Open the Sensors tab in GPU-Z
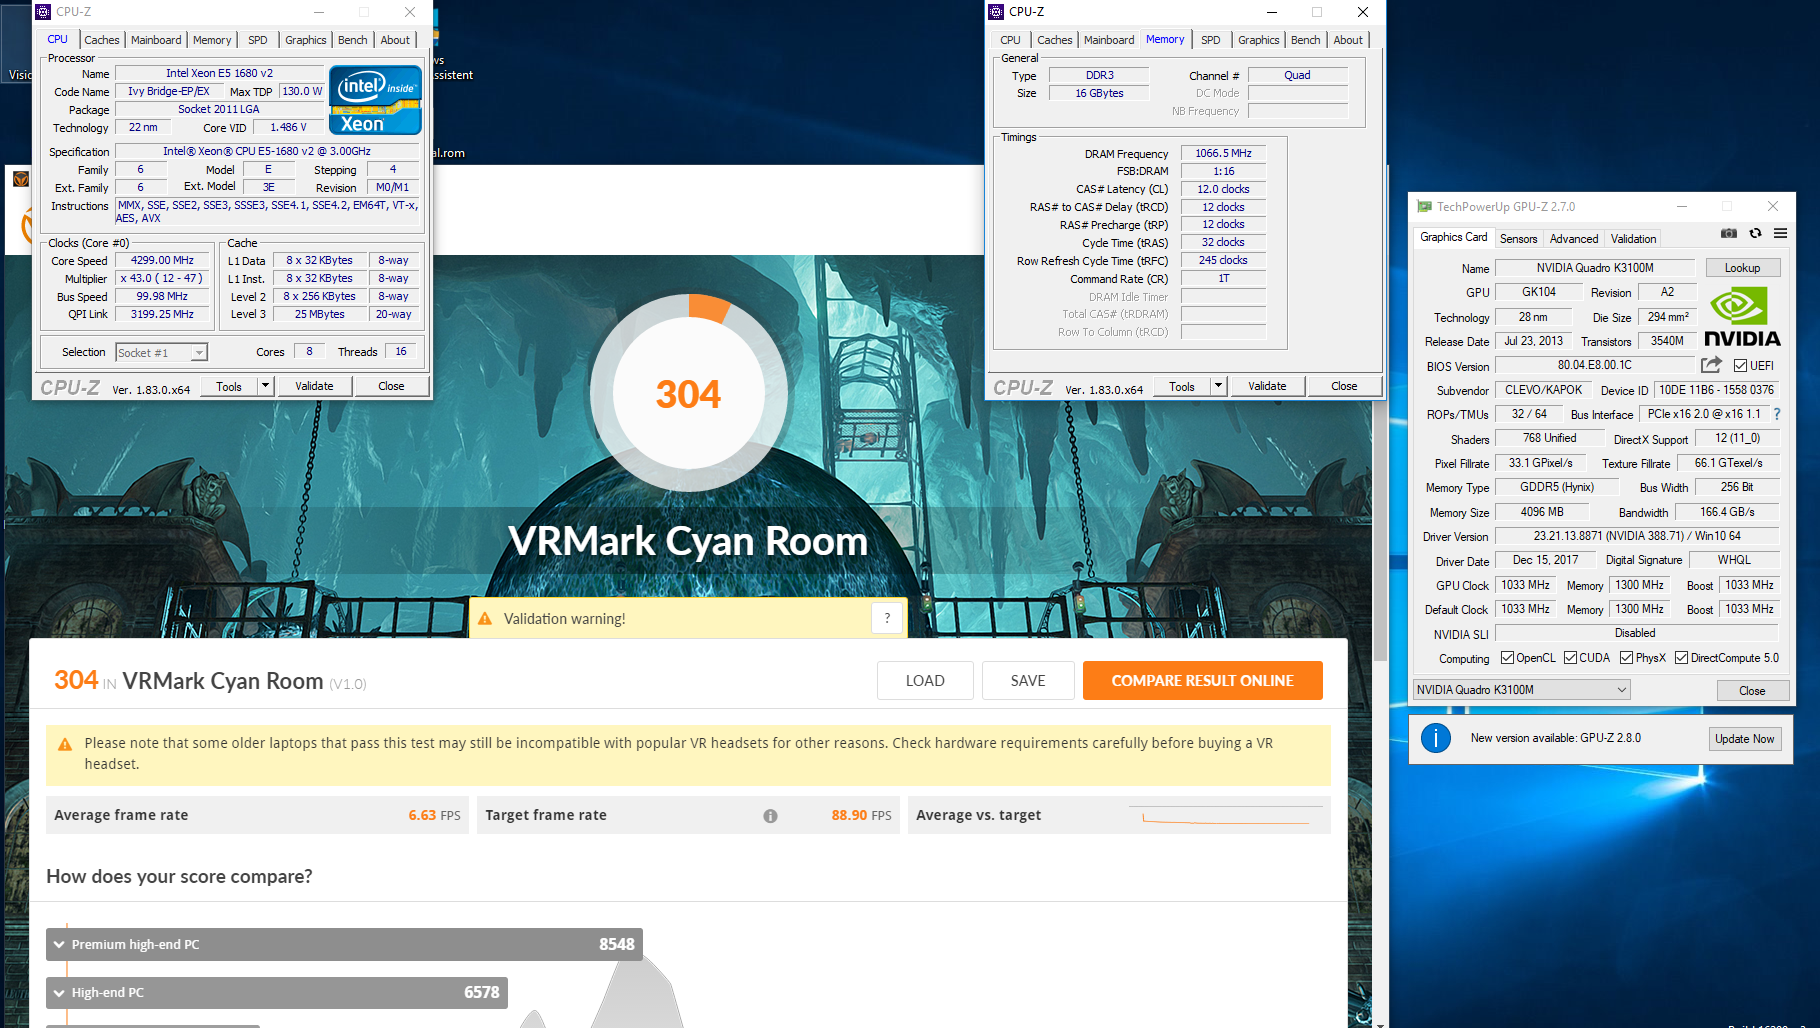This screenshot has width=1820, height=1028. tap(1518, 239)
